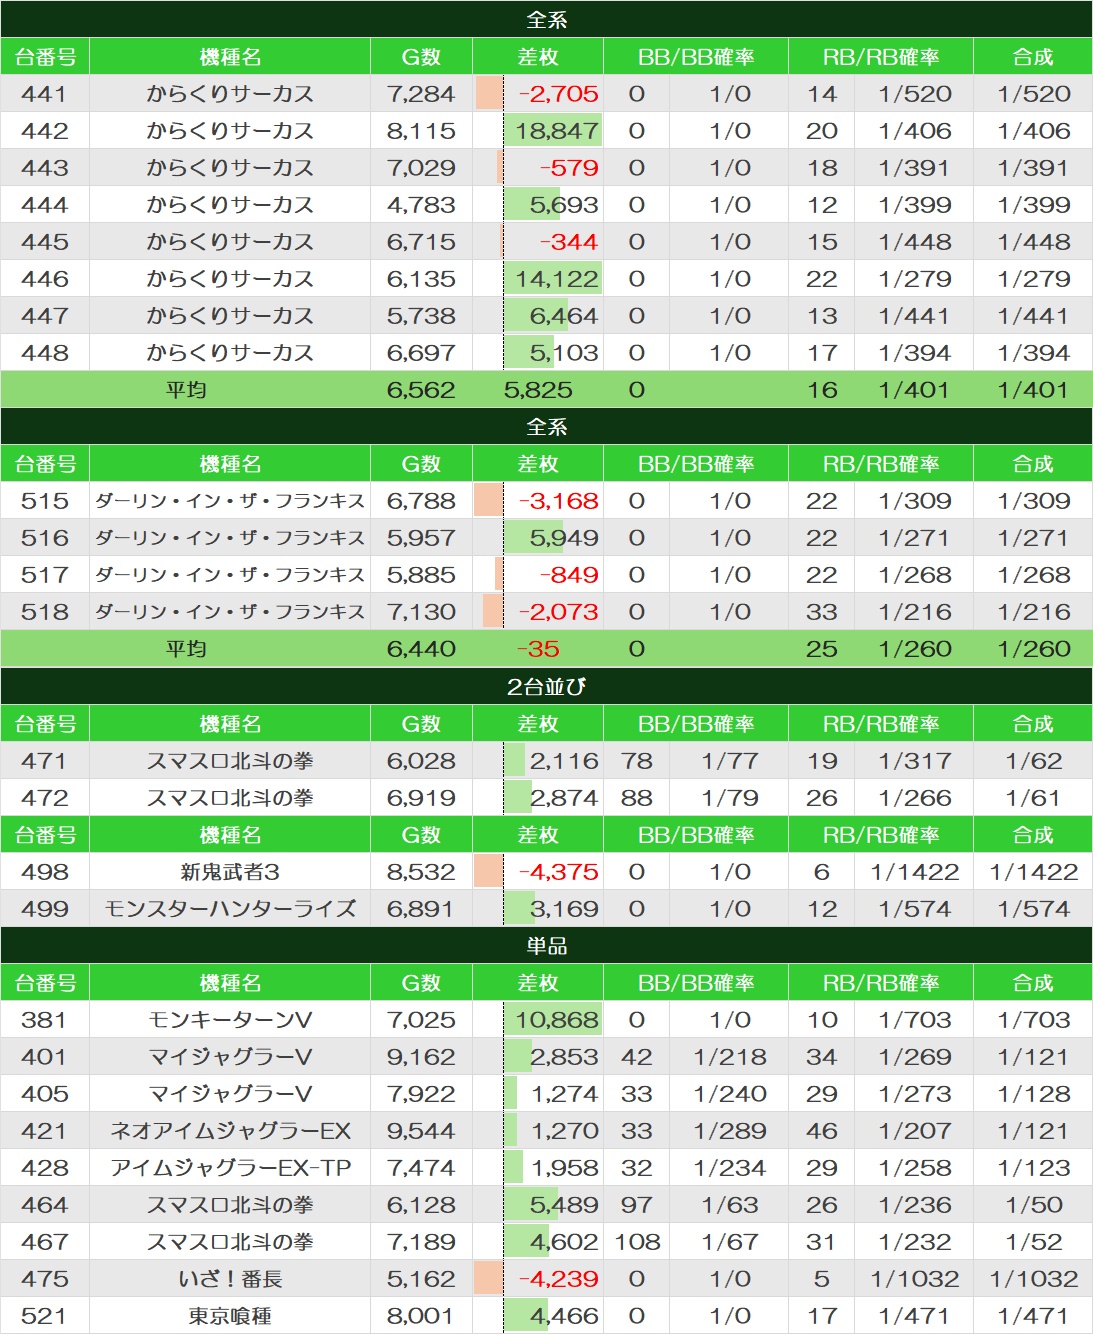This screenshot has width=1093, height=1334.
Task: Select the 1/574 RB probability for machine 499
Action: 915,909
